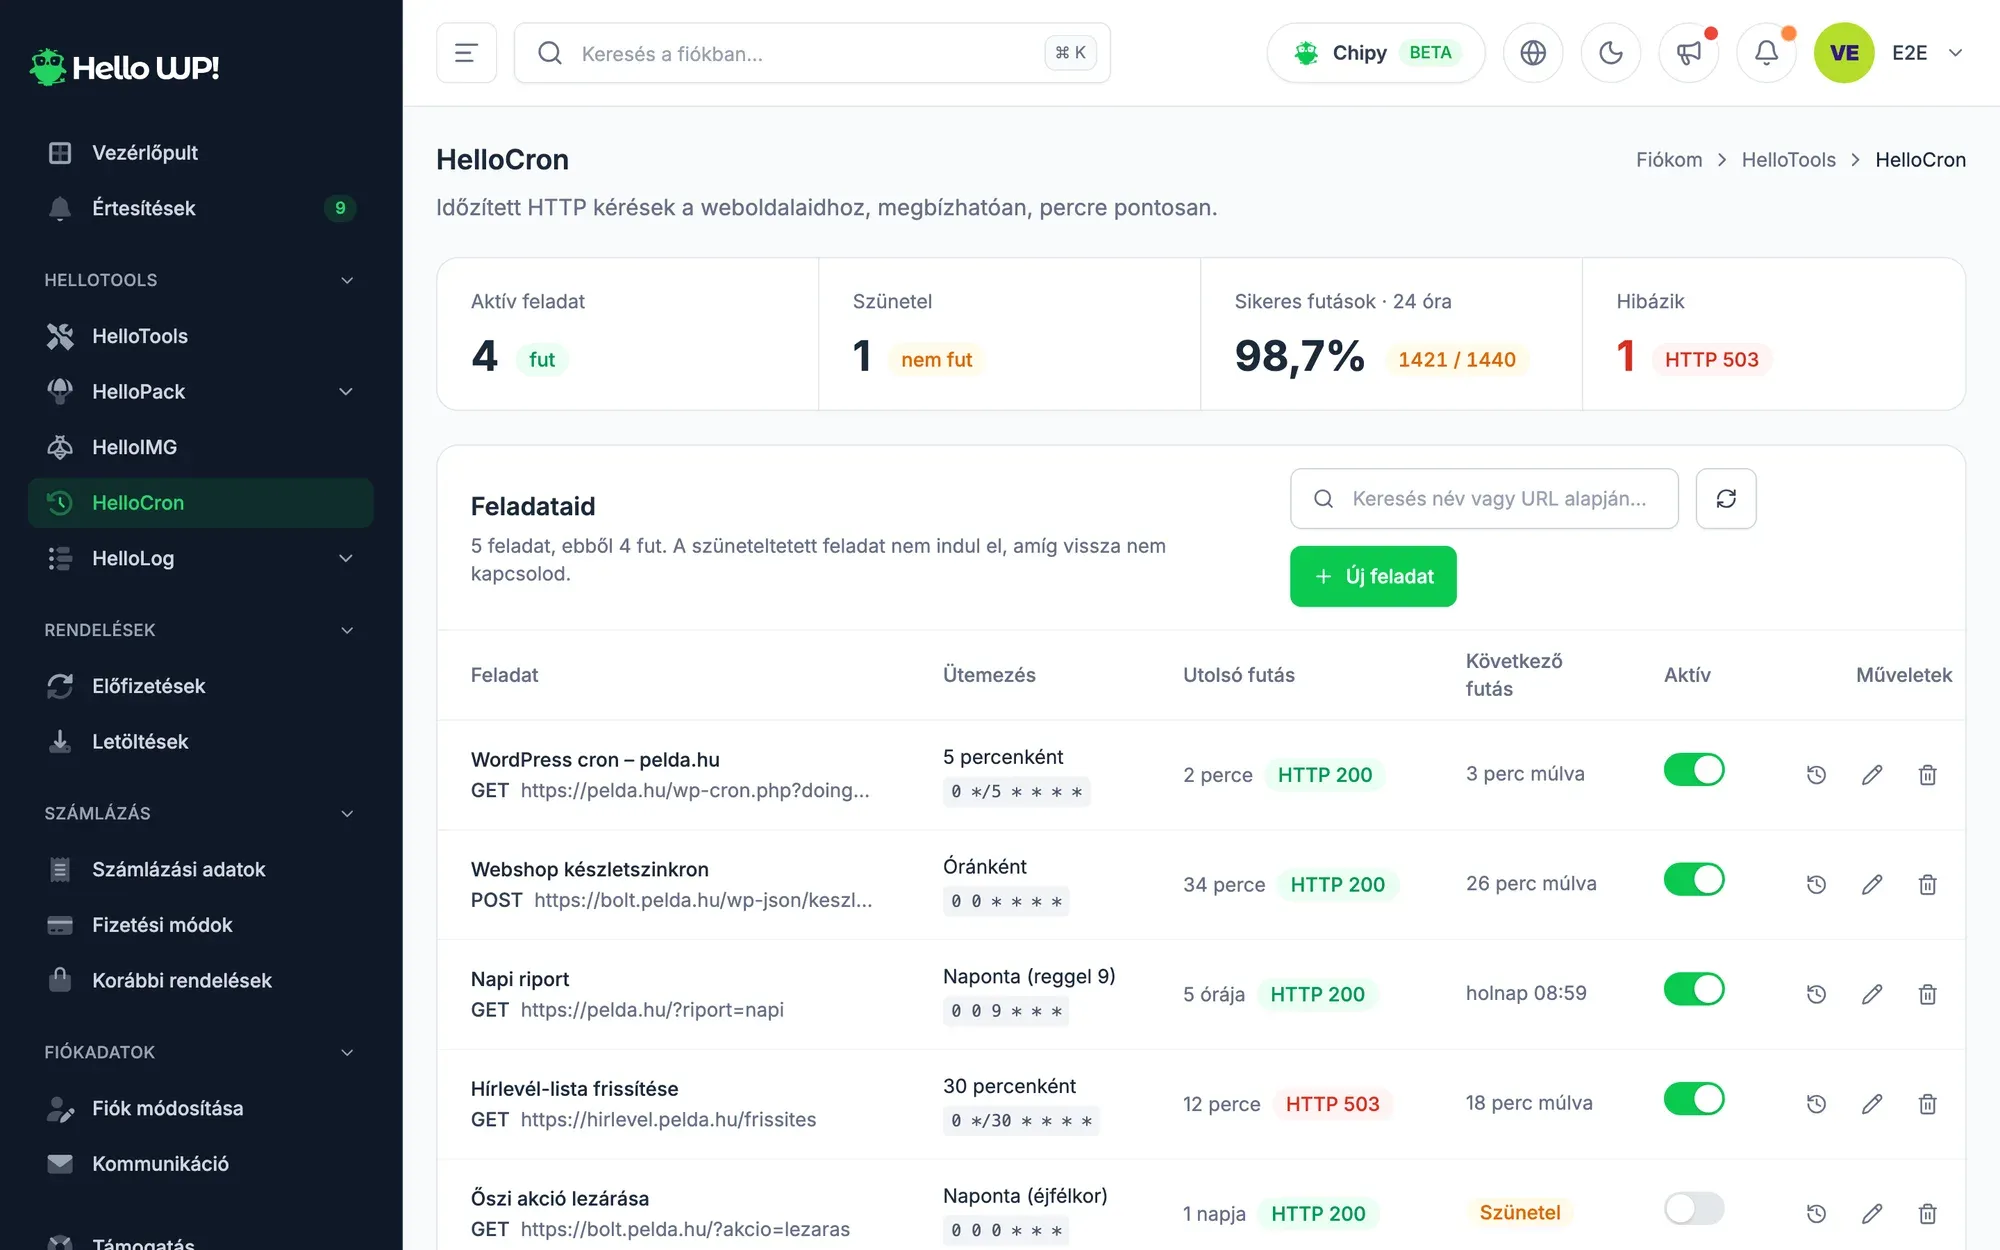View run history for WordPress cron task
The width and height of the screenshot is (2000, 1250).
click(x=1816, y=775)
